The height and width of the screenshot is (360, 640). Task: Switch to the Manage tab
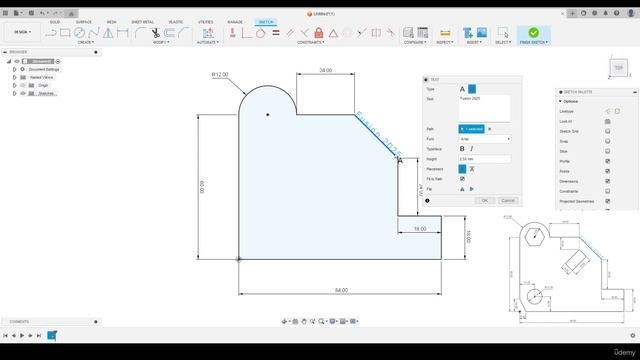tap(235, 22)
